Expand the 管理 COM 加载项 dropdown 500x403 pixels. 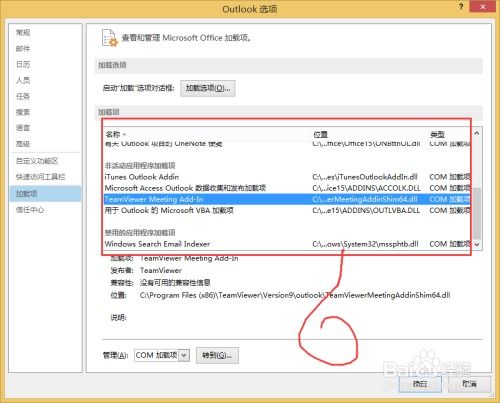pos(184,355)
